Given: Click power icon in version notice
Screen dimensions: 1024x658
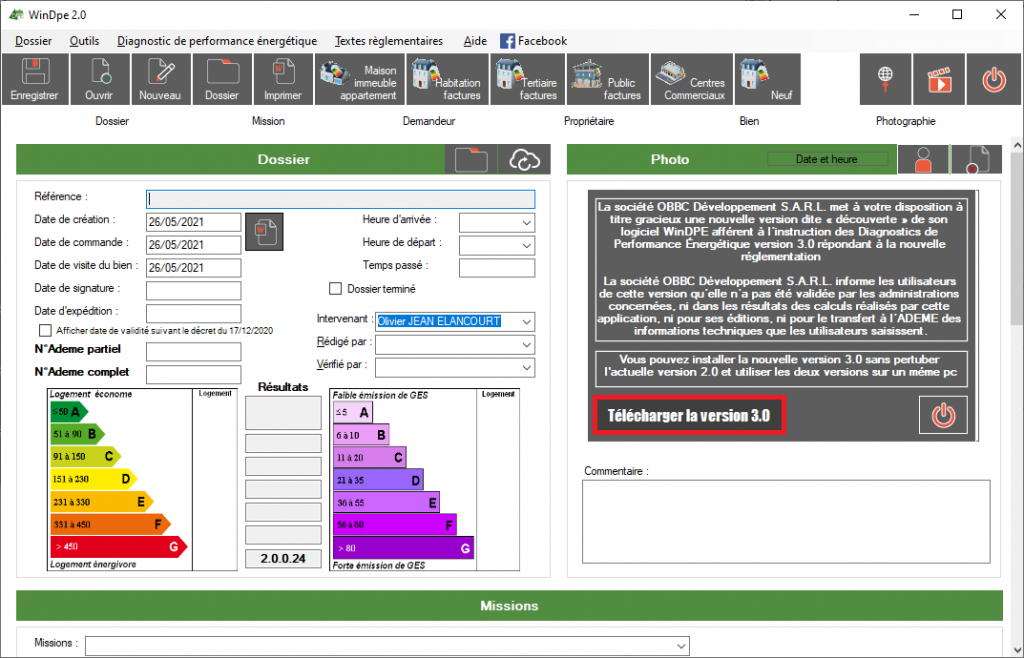Looking at the screenshot, I should 943,415.
